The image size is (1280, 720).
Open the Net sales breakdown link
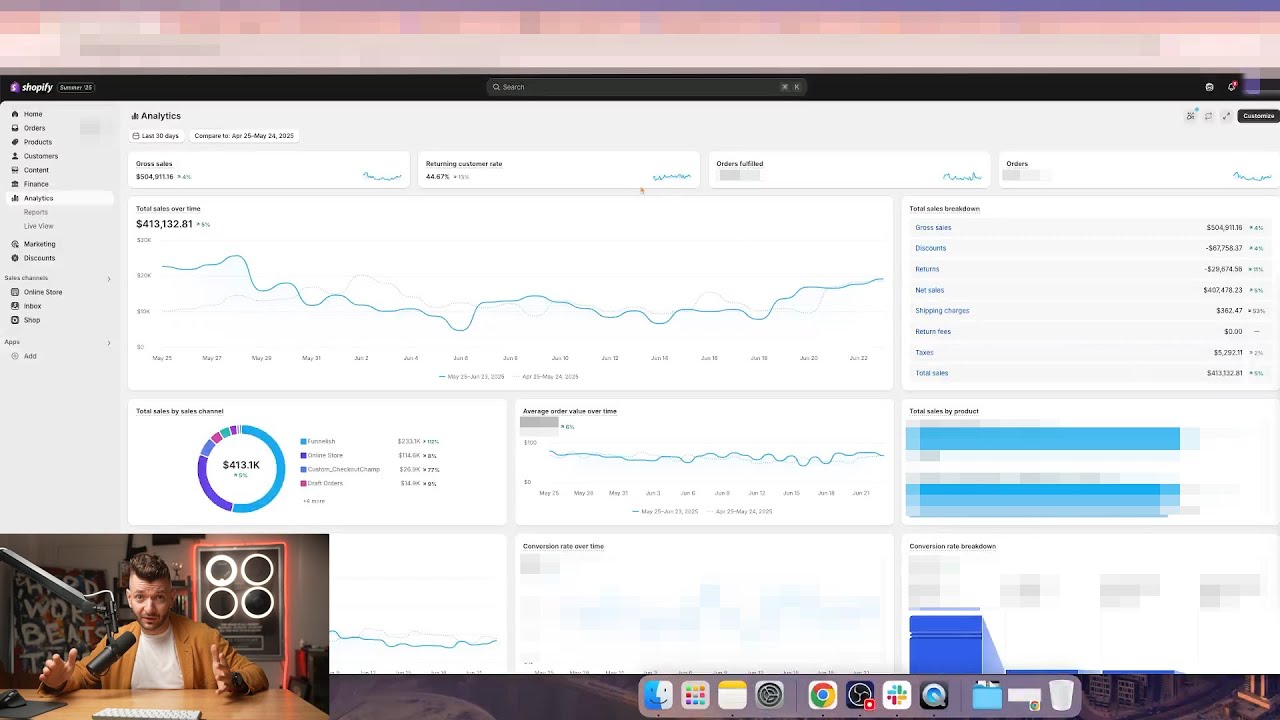click(929, 290)
